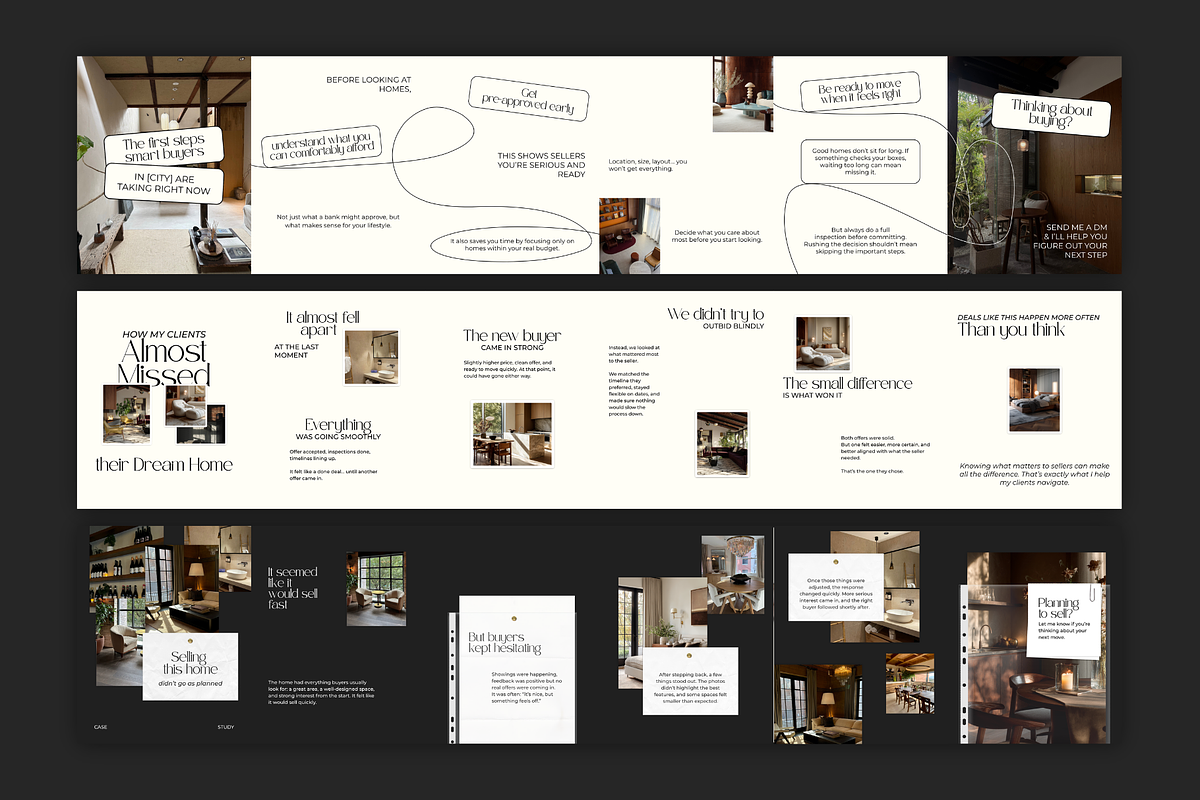
Task: Click the 'Everything' script heading
Action: click(x=338, y=425)
